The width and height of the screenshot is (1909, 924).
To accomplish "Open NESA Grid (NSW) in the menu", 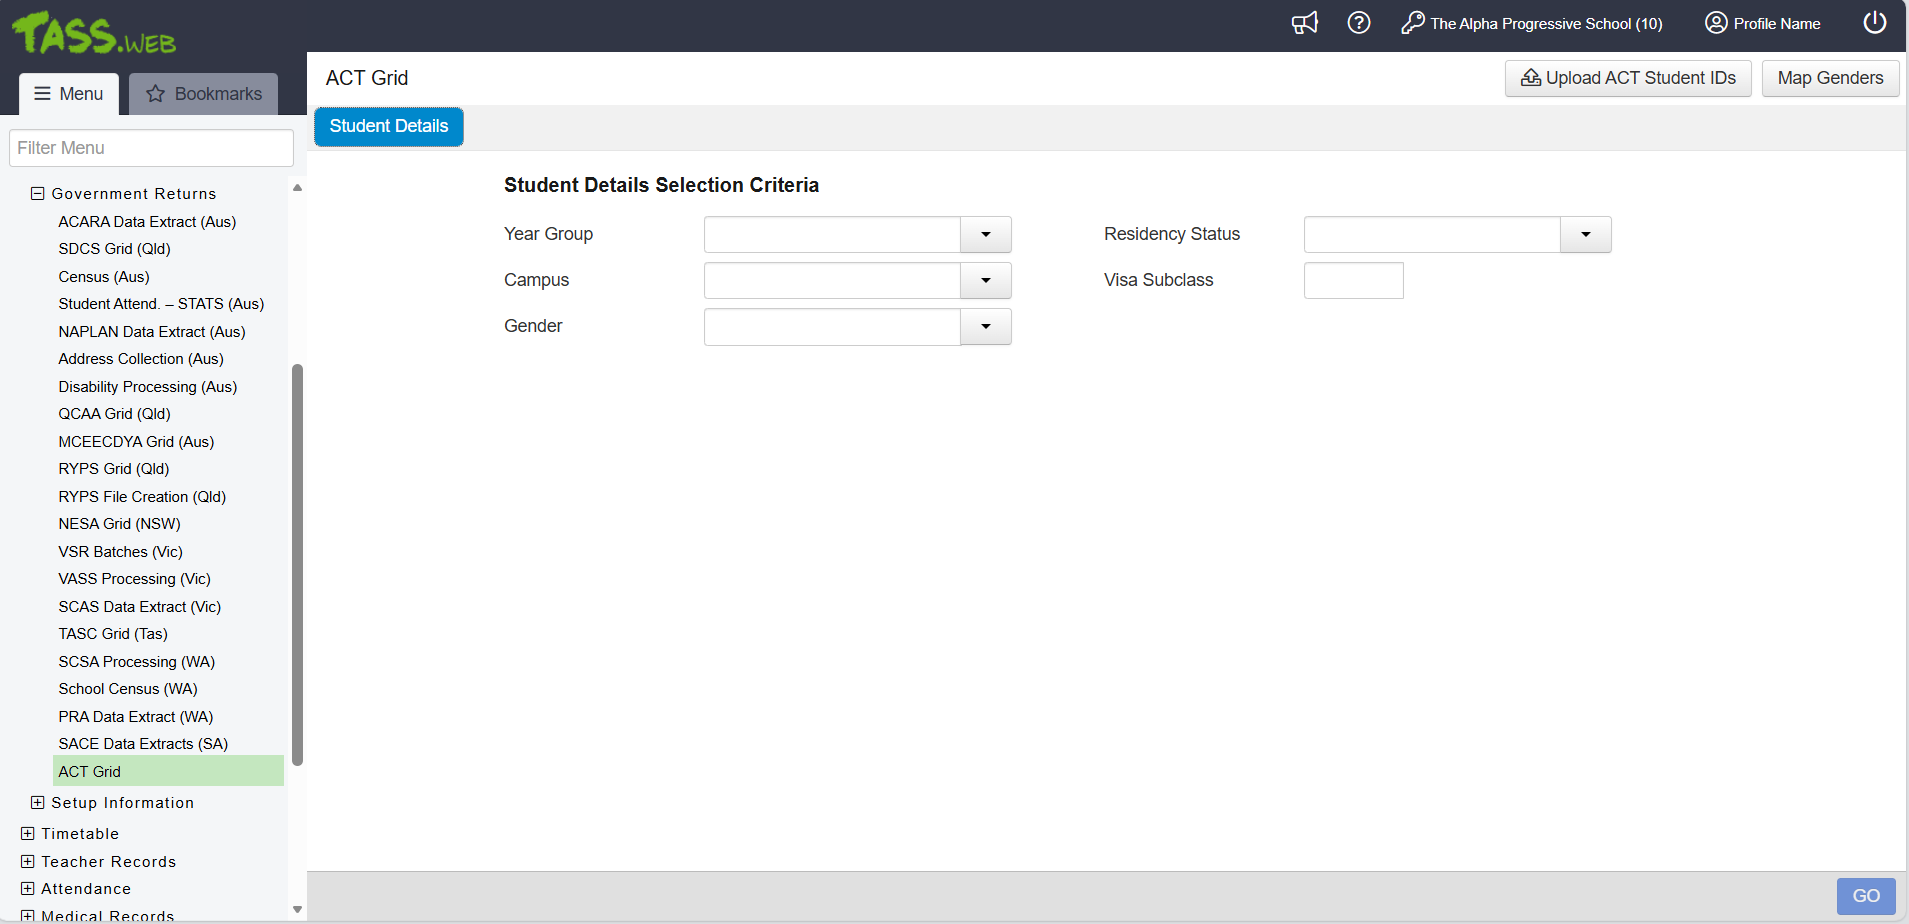I will pos(119,524).
